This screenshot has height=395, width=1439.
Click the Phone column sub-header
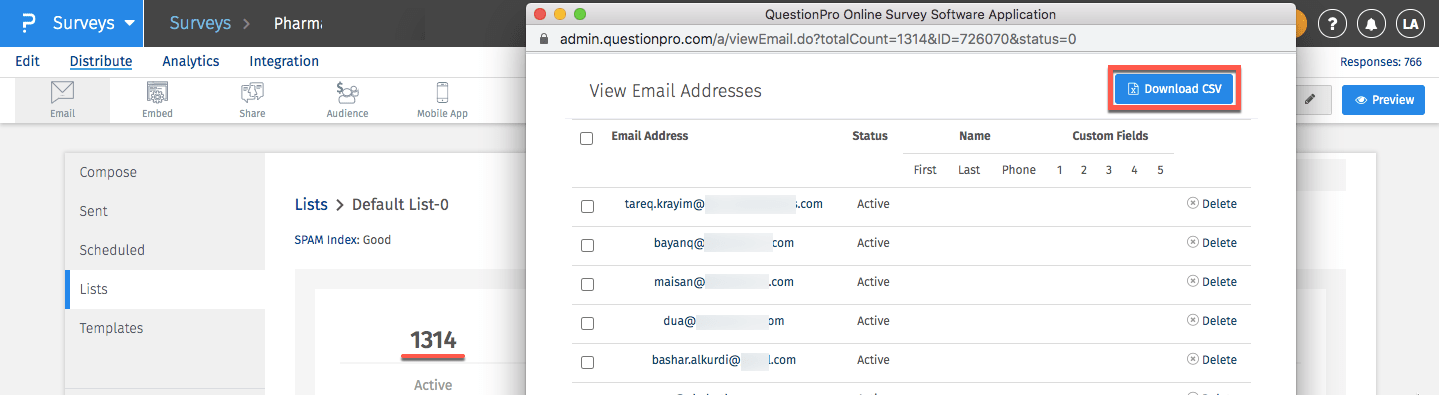pos(1019,170)
